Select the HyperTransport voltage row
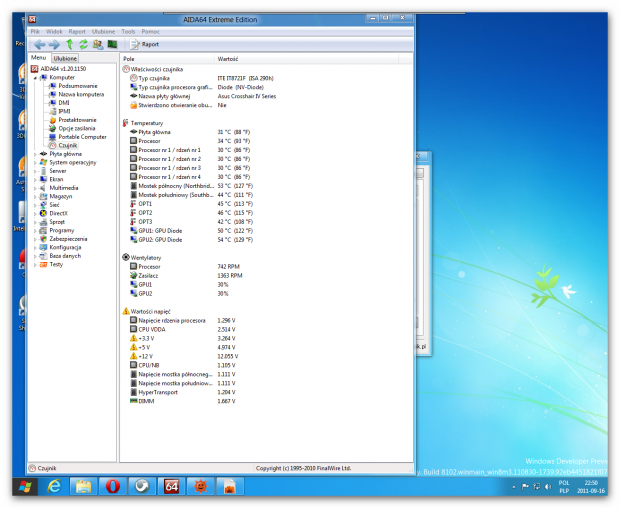 (x=182, y=393)
